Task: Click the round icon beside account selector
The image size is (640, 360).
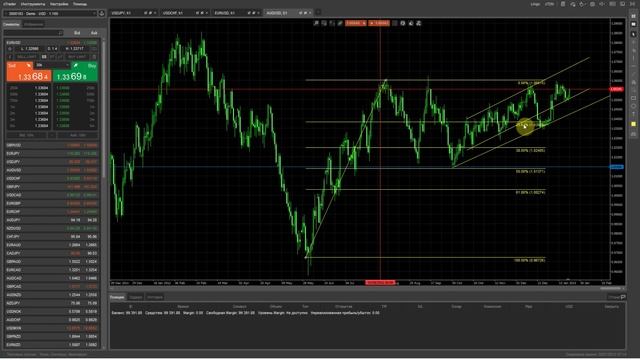Action: [x=102, y=13]
